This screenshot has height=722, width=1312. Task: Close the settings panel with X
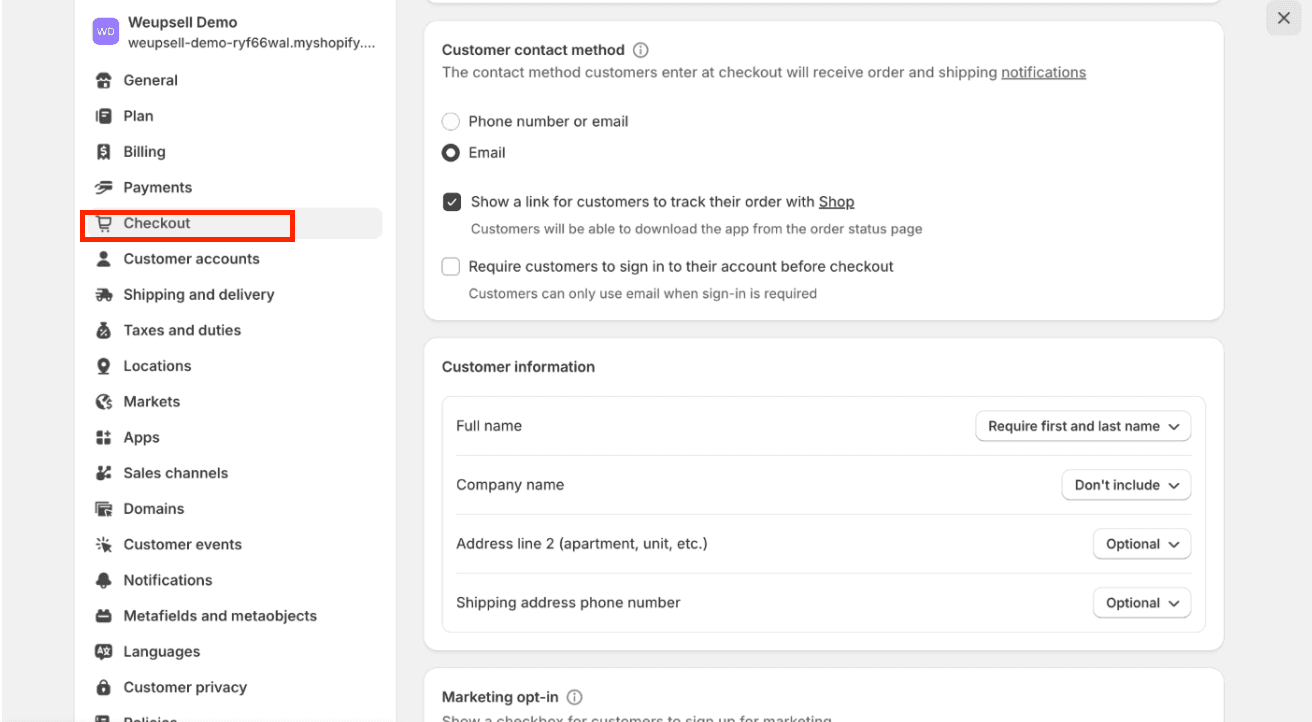click(x=1284, y=18)
